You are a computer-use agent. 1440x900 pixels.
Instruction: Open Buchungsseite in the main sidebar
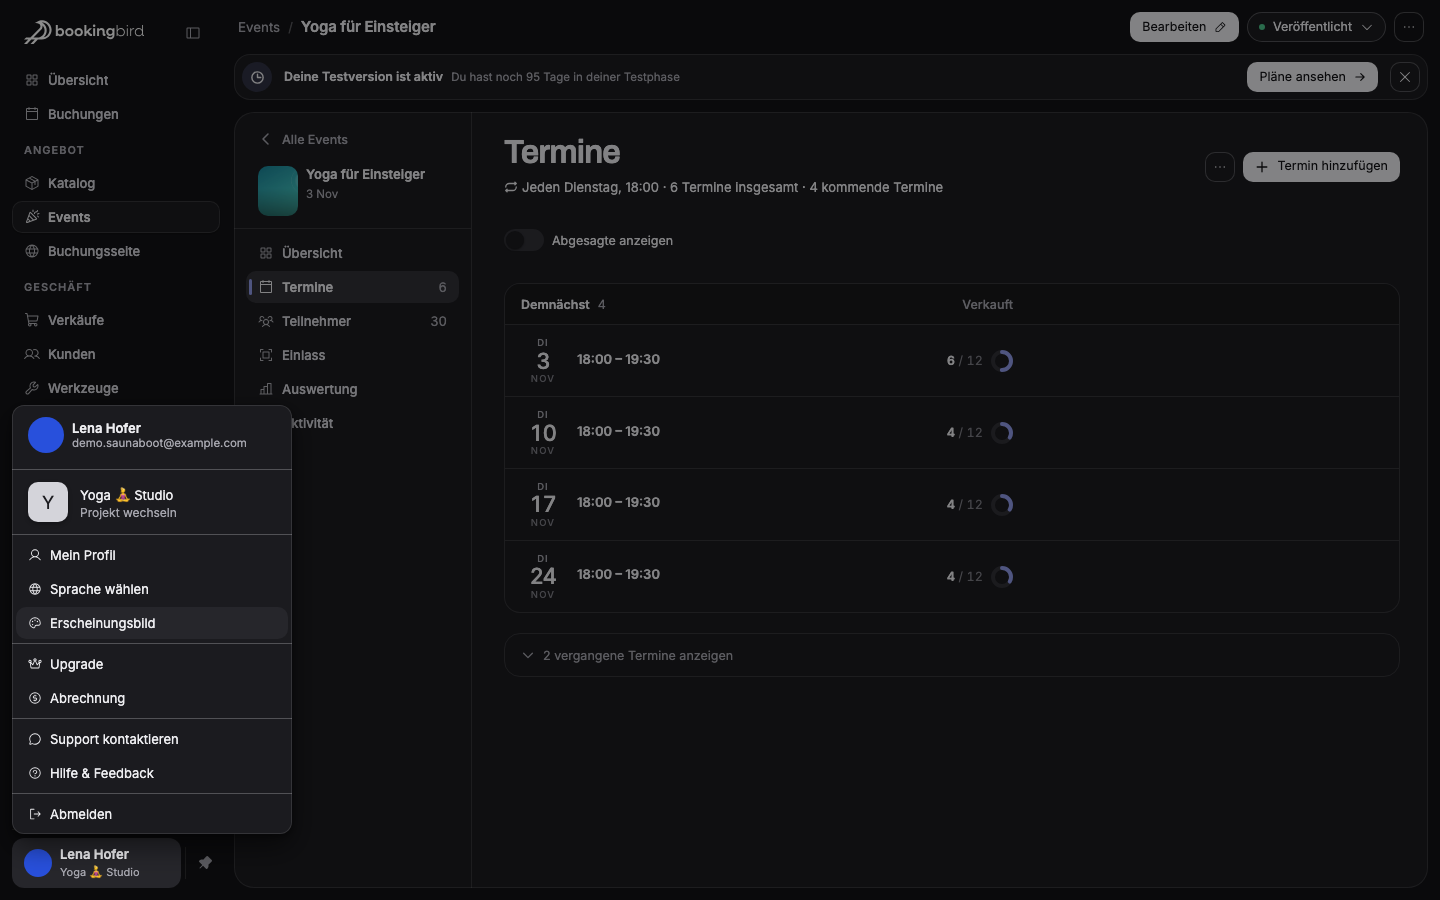point(116,251)
